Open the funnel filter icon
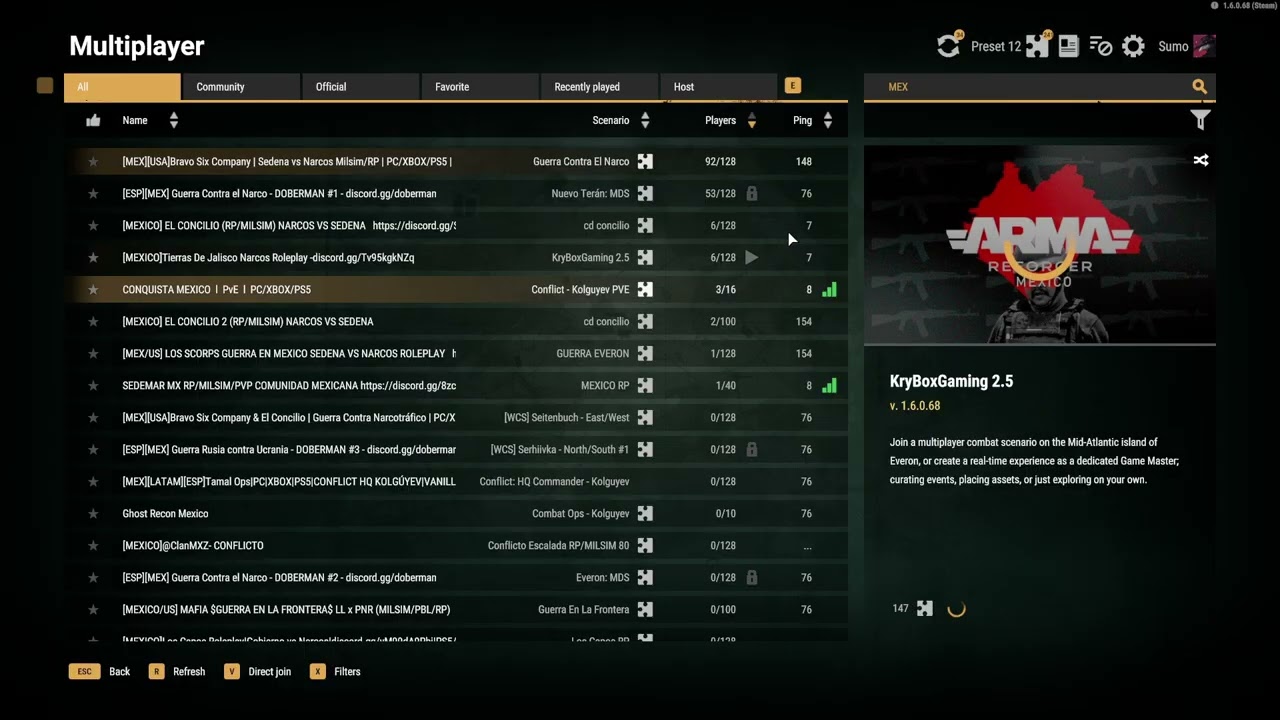Screen dimensions: 1280x720 [1201, 120]
